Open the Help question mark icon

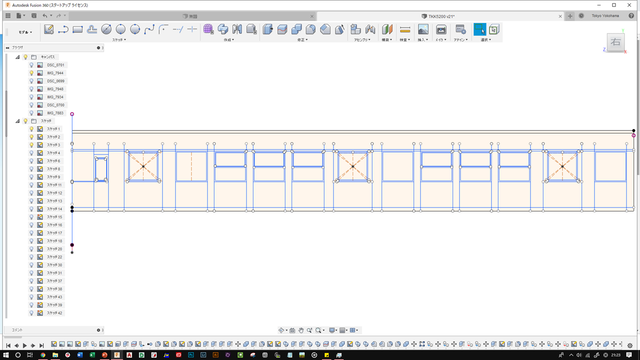pyautogui.click(x=631, y=16)
